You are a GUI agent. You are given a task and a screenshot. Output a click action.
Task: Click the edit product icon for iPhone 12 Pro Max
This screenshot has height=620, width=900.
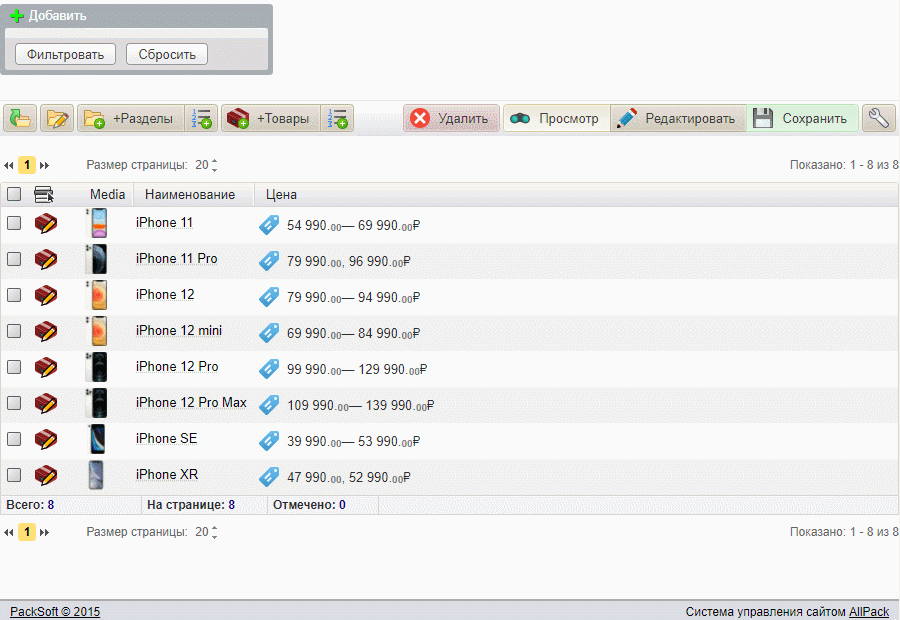[46, 404]
